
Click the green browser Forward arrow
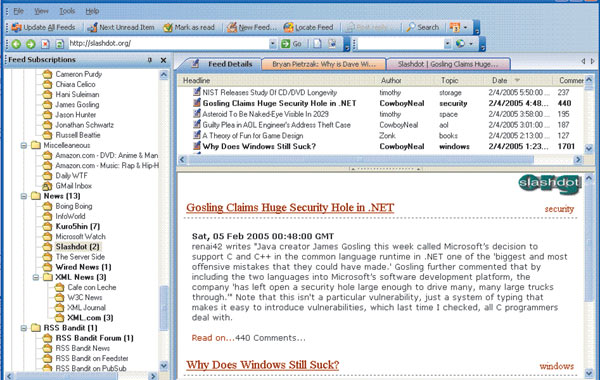click(31, 44)
